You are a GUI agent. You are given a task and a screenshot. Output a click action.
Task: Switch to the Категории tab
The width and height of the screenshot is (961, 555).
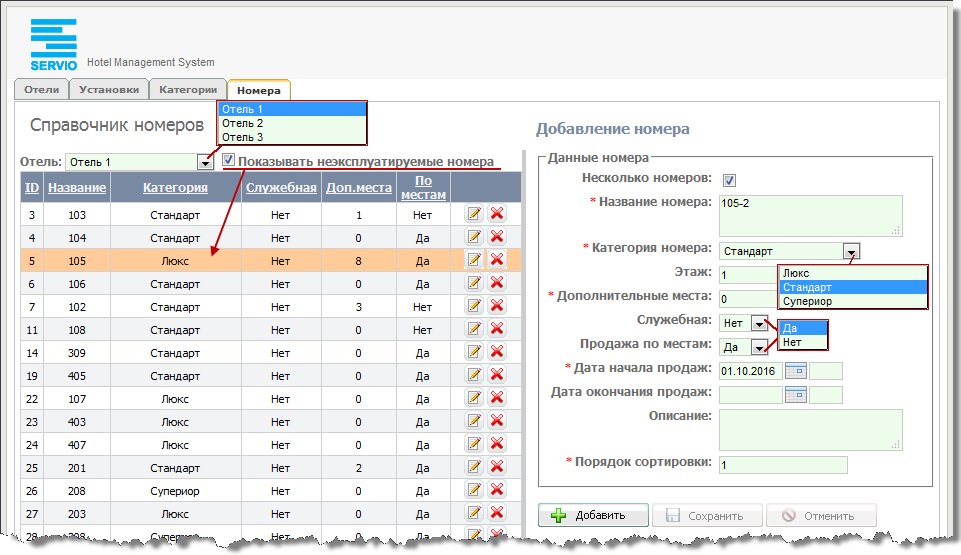click(188, 90)
